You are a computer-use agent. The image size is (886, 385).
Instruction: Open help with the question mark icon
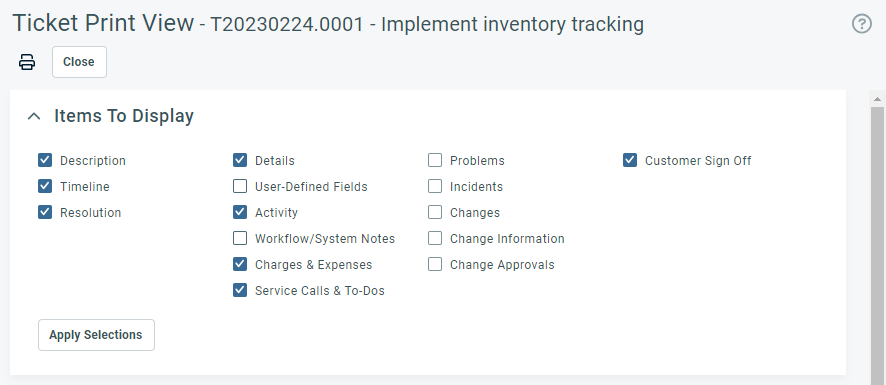[862, 24]
